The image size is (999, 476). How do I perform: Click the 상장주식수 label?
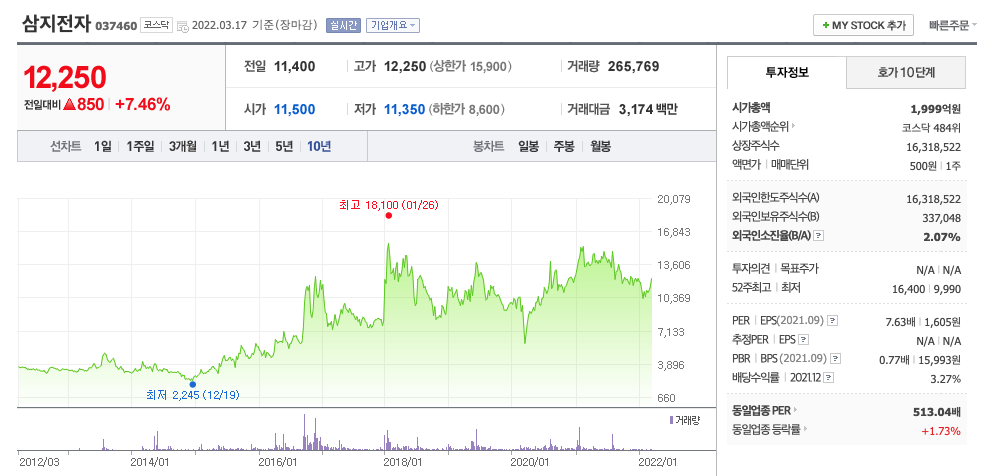756,146
